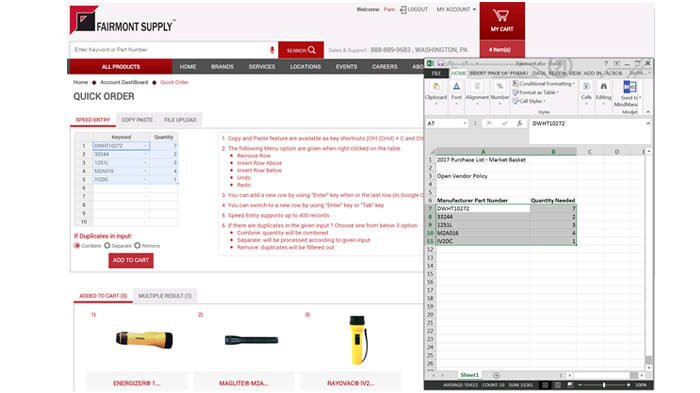This screenshot has height=393, width=700.
Task: Switch to the Copy Paste tab
Action: [x=137, y=120]
